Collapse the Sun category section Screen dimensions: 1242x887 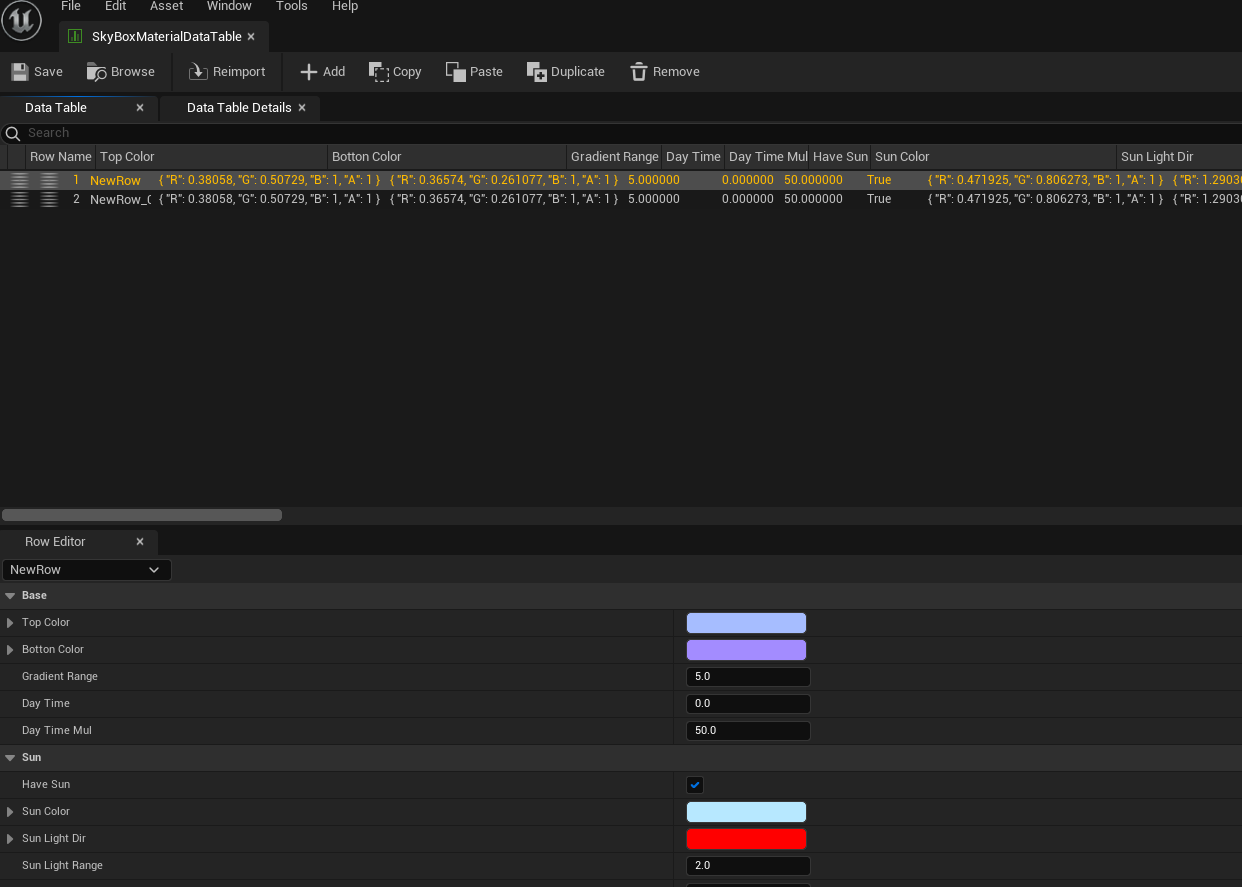10,758
